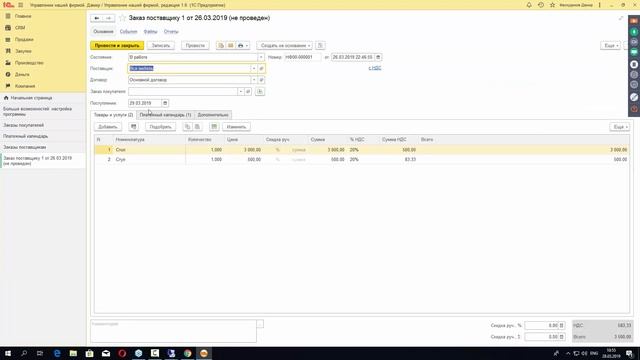
Task: Switch to the Файлы tab
Action: pyautogui.click(x=150, y=31)
